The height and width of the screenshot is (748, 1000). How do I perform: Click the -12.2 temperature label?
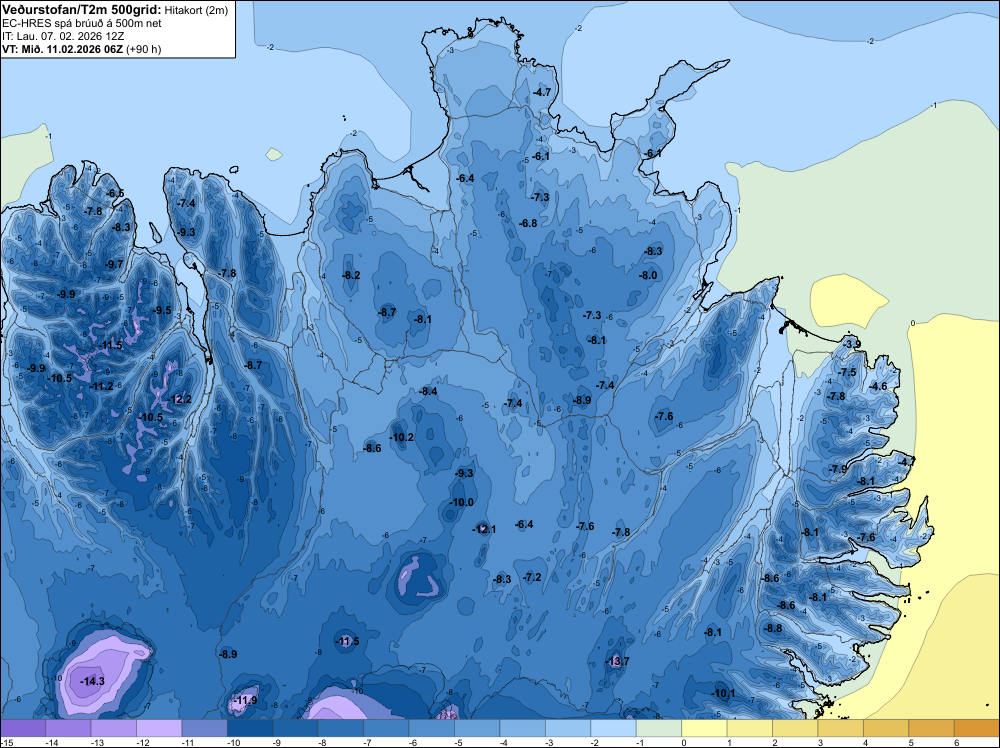pyautogui.click(x=180, y=399)
